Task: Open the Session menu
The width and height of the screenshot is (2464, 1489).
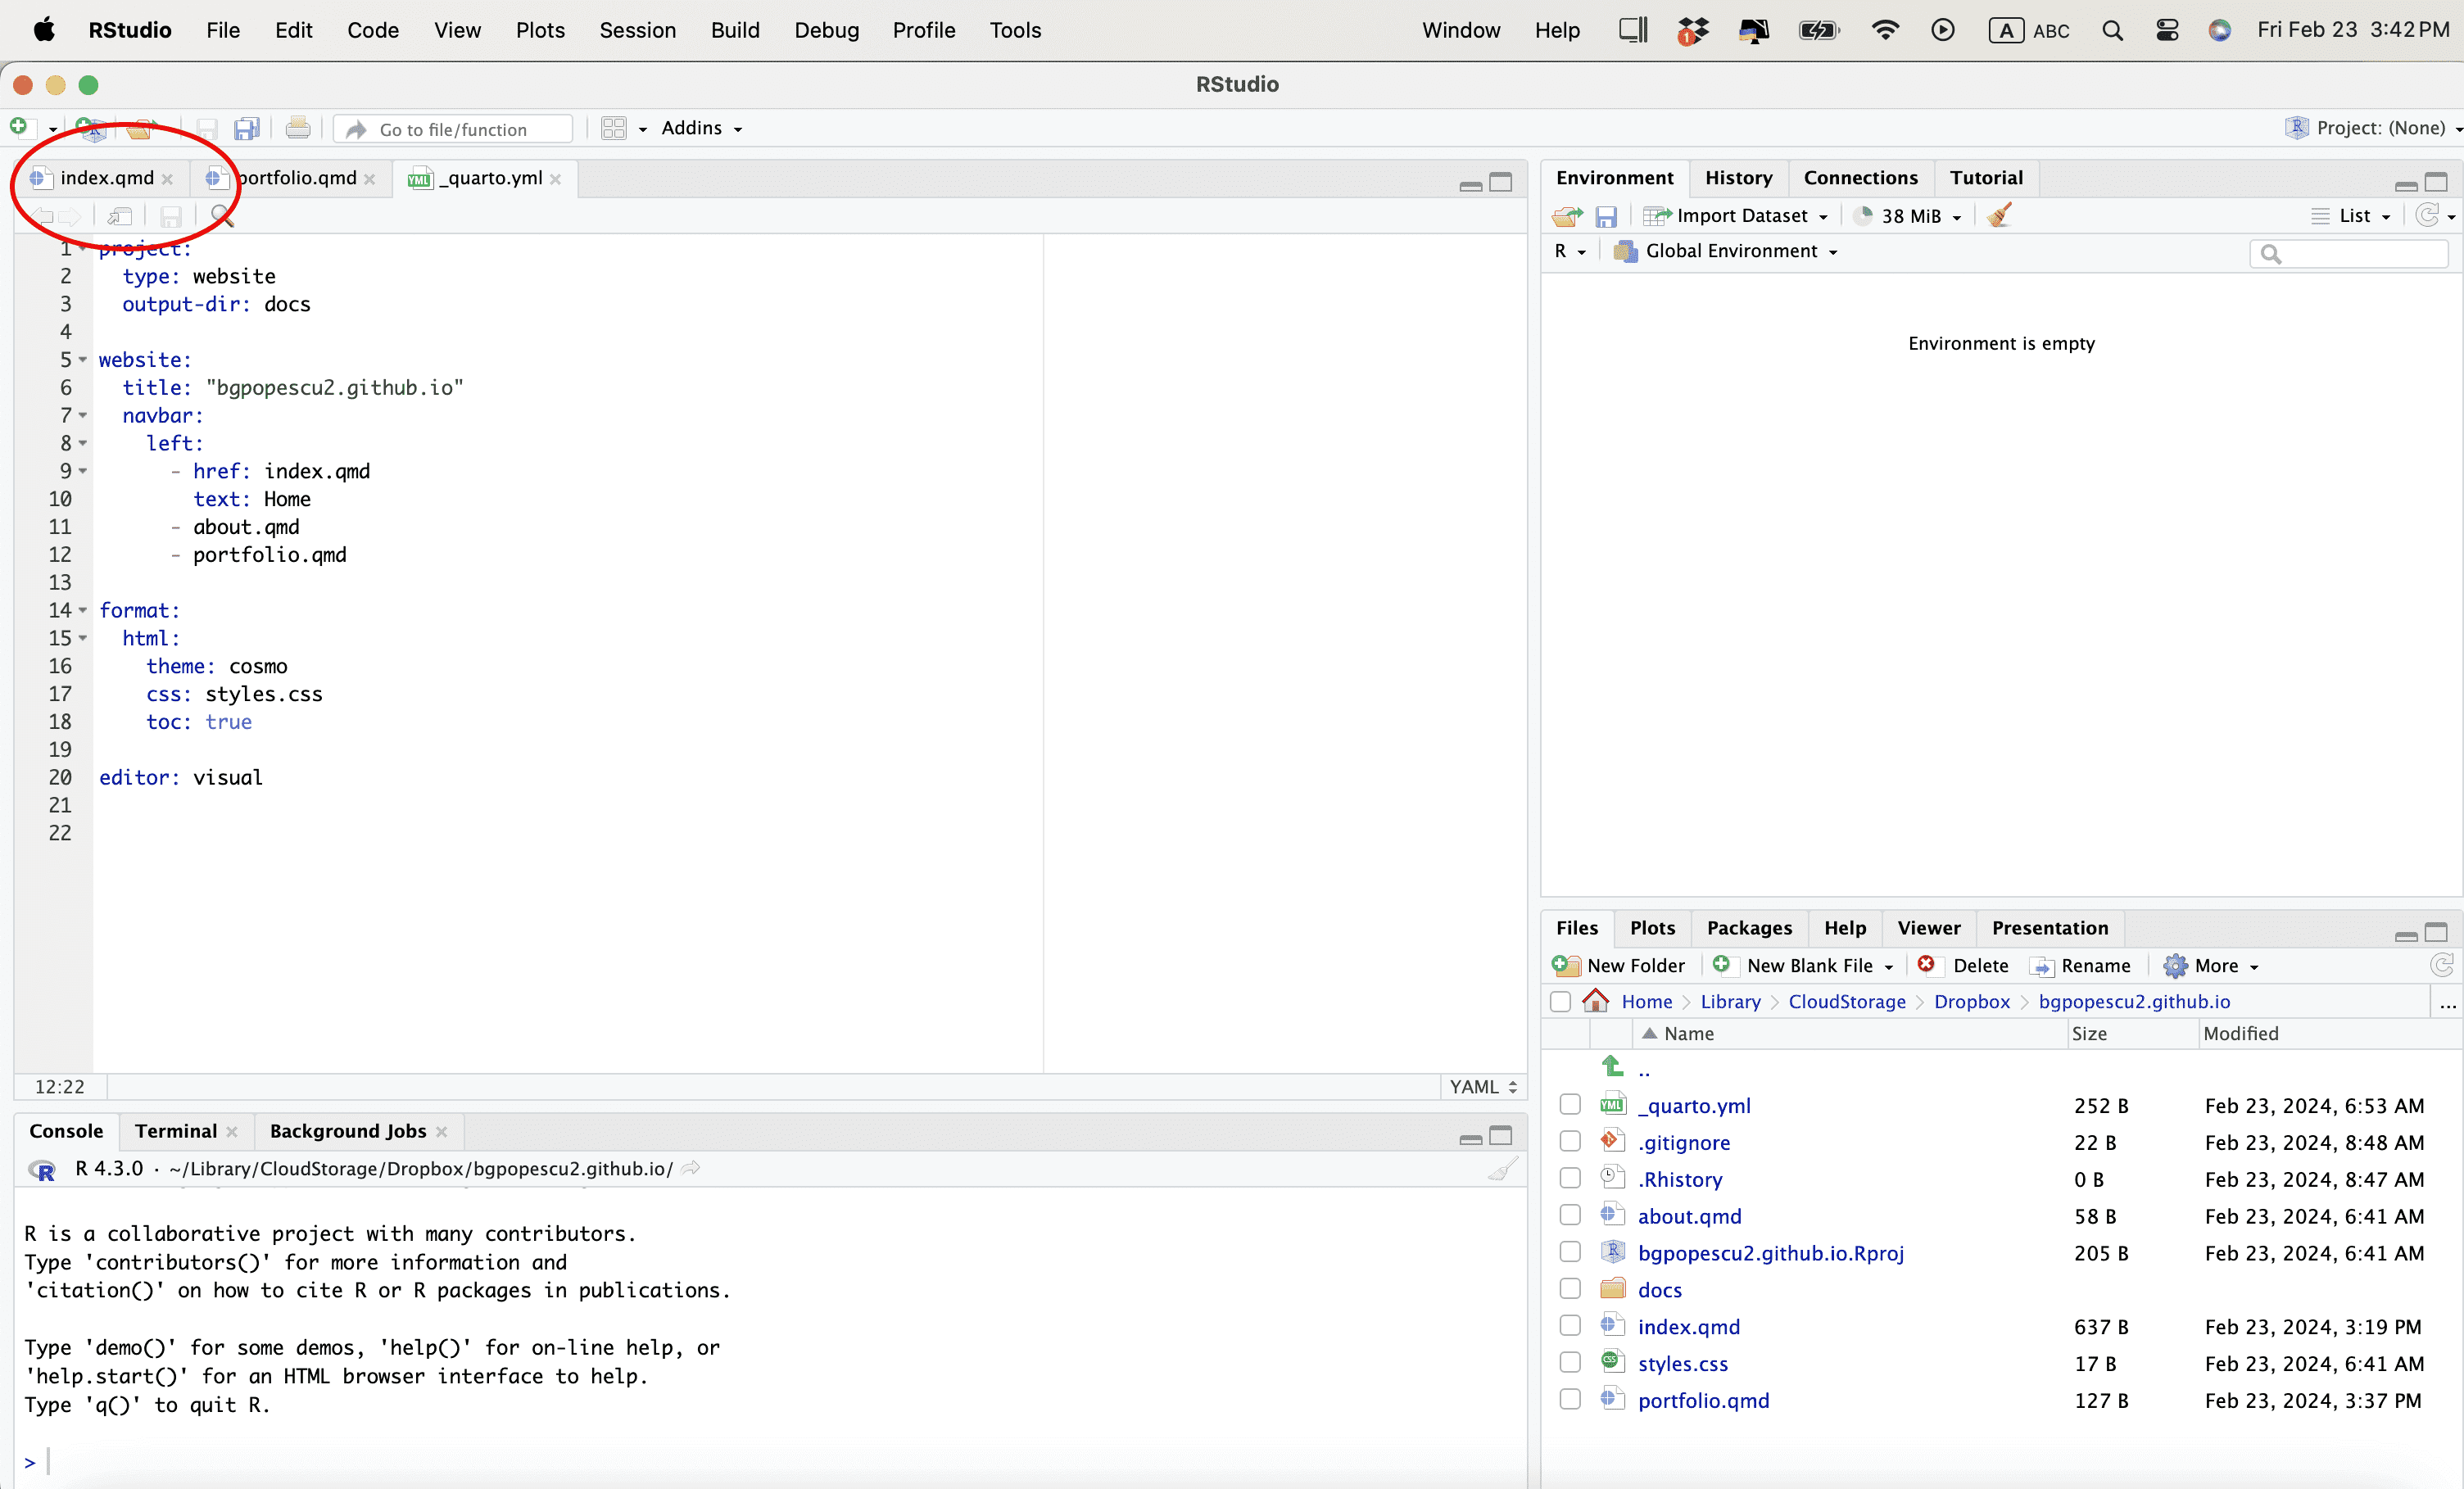Action: click(x=637, y=30)
